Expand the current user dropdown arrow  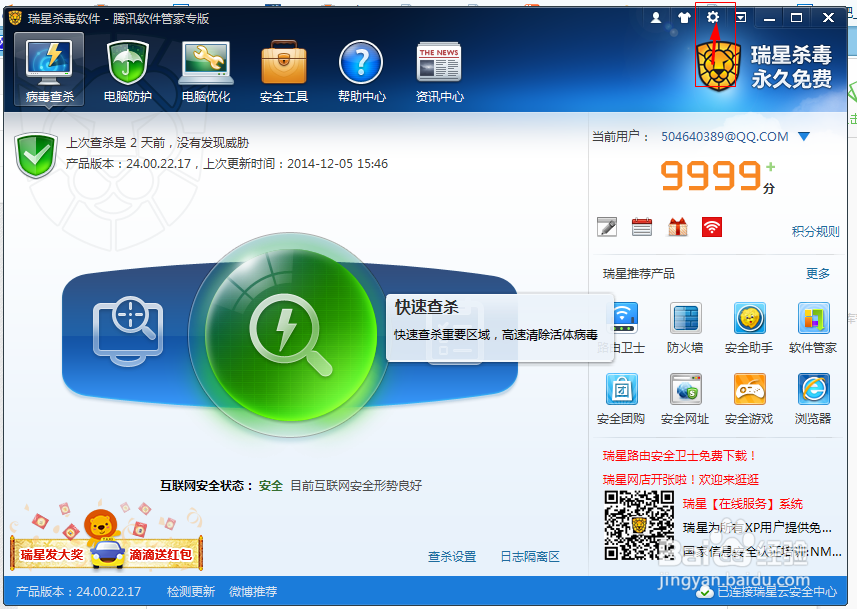pos(803,136)
